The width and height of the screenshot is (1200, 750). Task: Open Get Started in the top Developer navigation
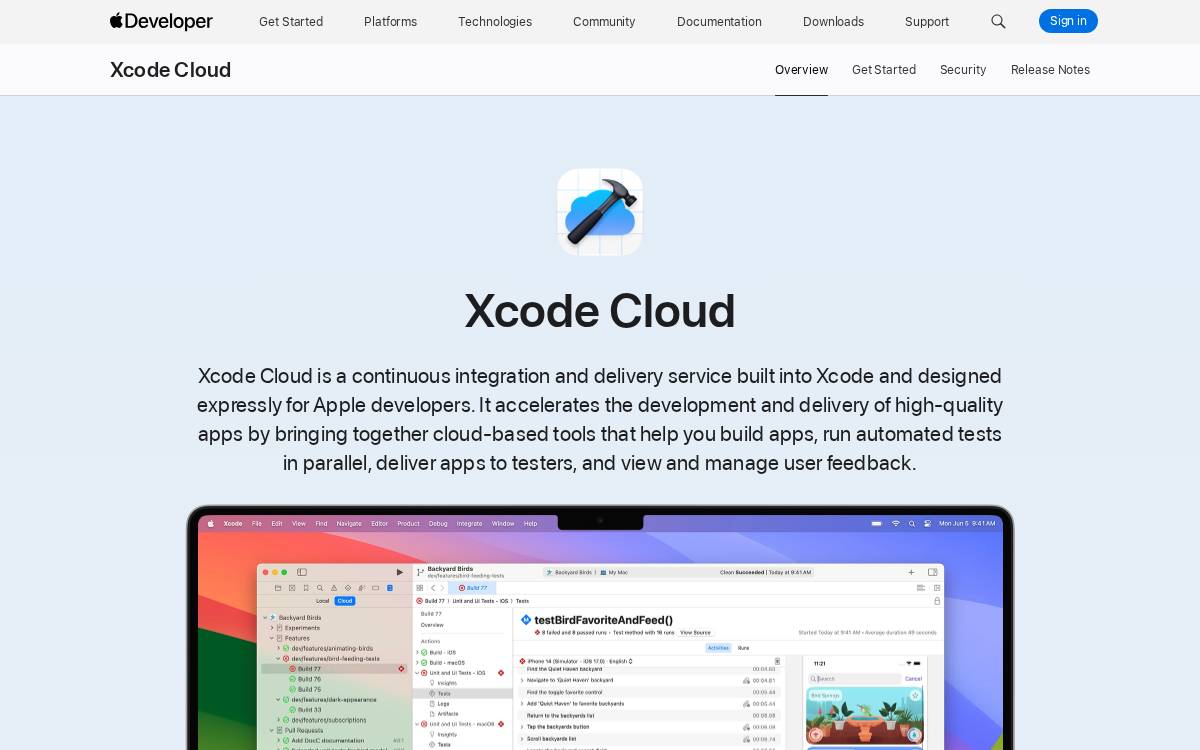click(x=291, y=21)
